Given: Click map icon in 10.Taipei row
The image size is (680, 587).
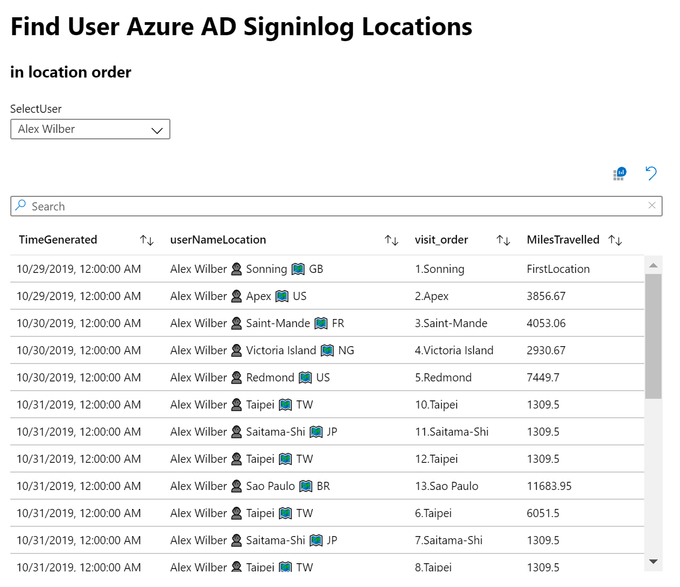Looking at the screenshot, I should 285,405.
